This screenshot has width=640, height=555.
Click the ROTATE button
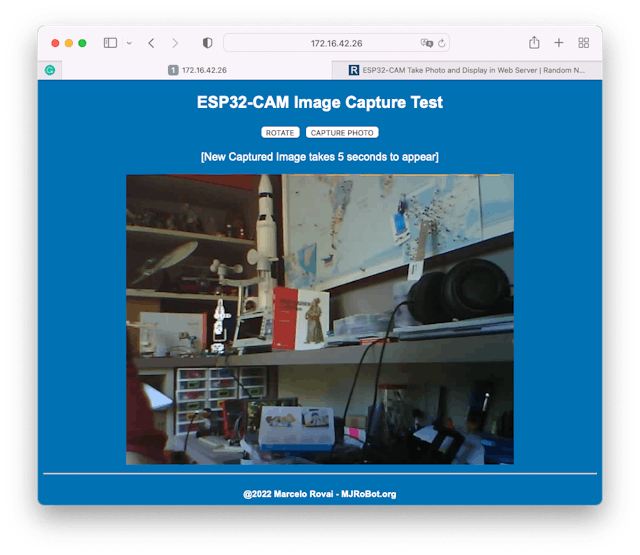point(280,133)
